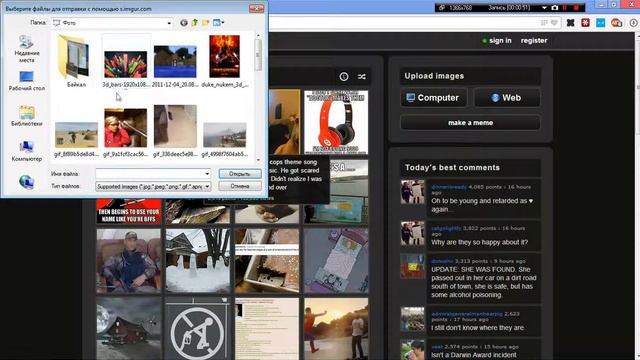The height and width of the screenshot is (360, 640).
Task: Click the heart bookmark icon in address bar
Action: tap(554, 23)
